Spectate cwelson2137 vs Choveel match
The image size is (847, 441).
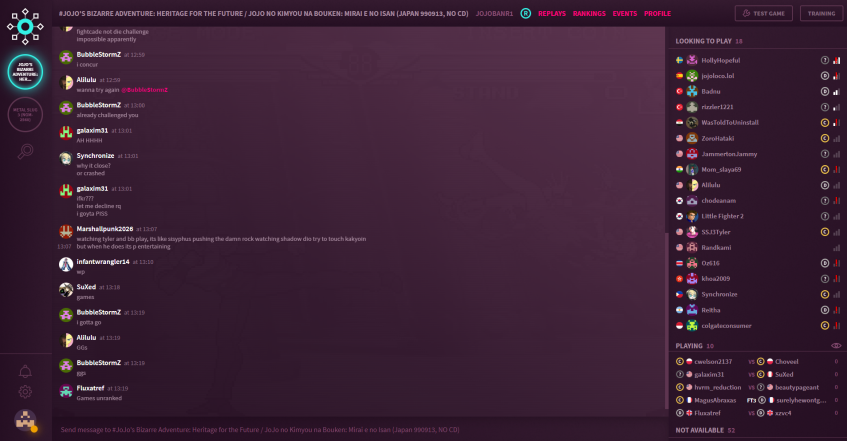757,362
